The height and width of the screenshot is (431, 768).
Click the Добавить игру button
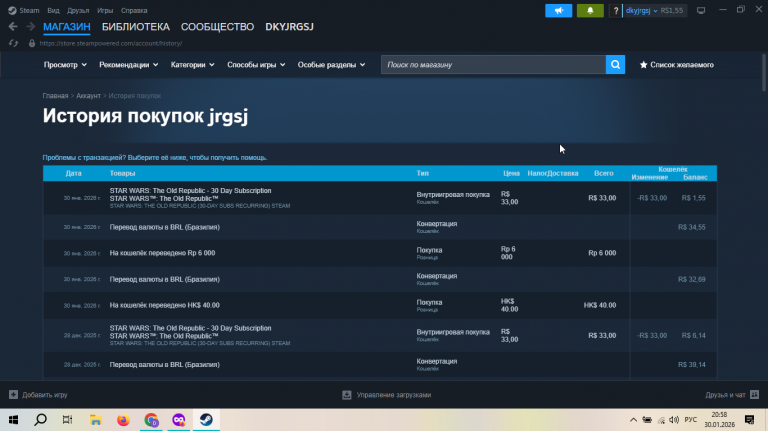click(38, 395)
